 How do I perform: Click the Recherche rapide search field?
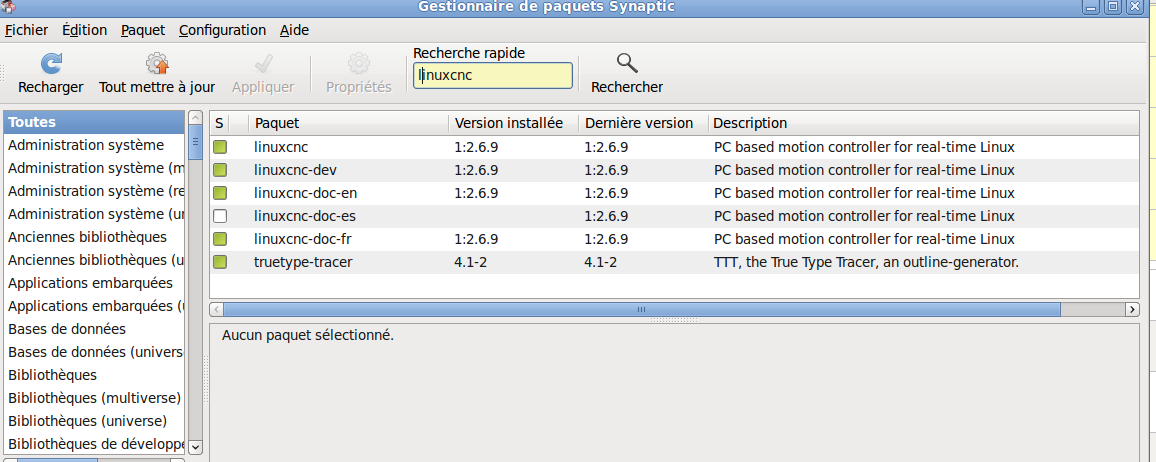coord(492,75)
